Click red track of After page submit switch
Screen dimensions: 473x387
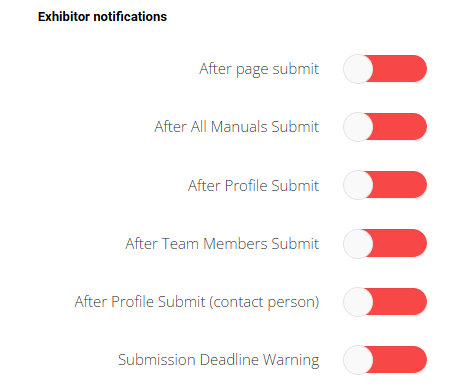(399, 69)
